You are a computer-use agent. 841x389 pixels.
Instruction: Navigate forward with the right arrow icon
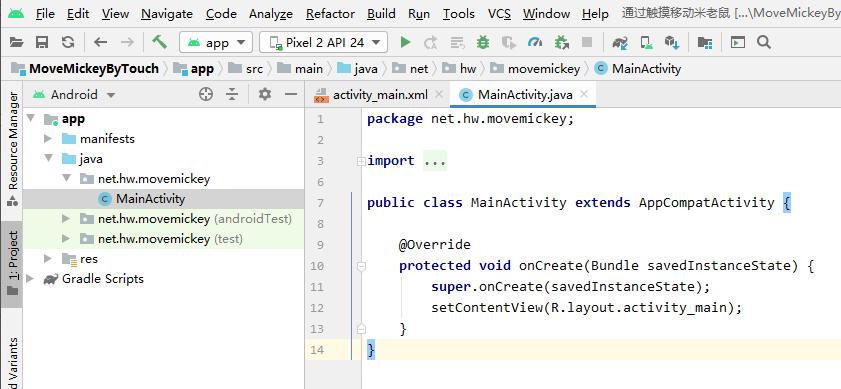[x=127, y=42]
